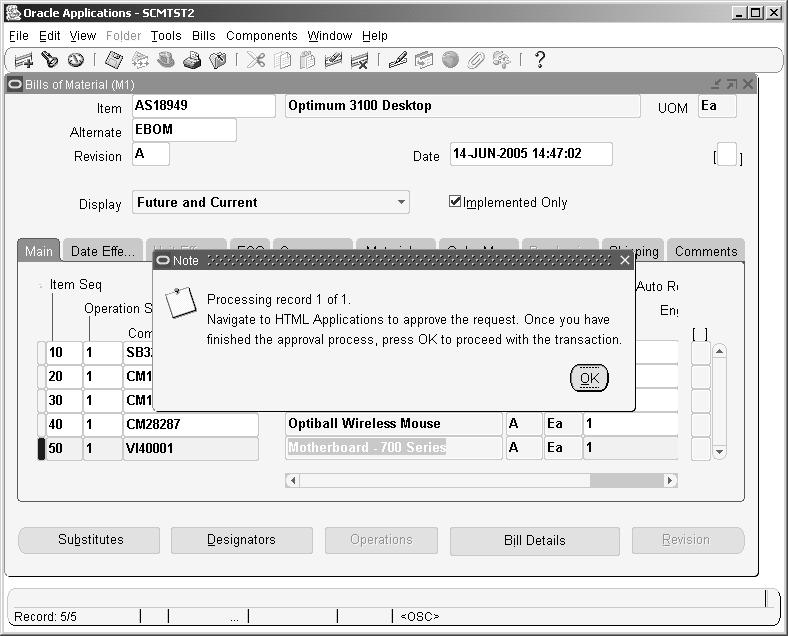Image resolution: width=788 pixels, height=636 pixels.
Task: Click the Designators button
Action: tap(241, 540)
